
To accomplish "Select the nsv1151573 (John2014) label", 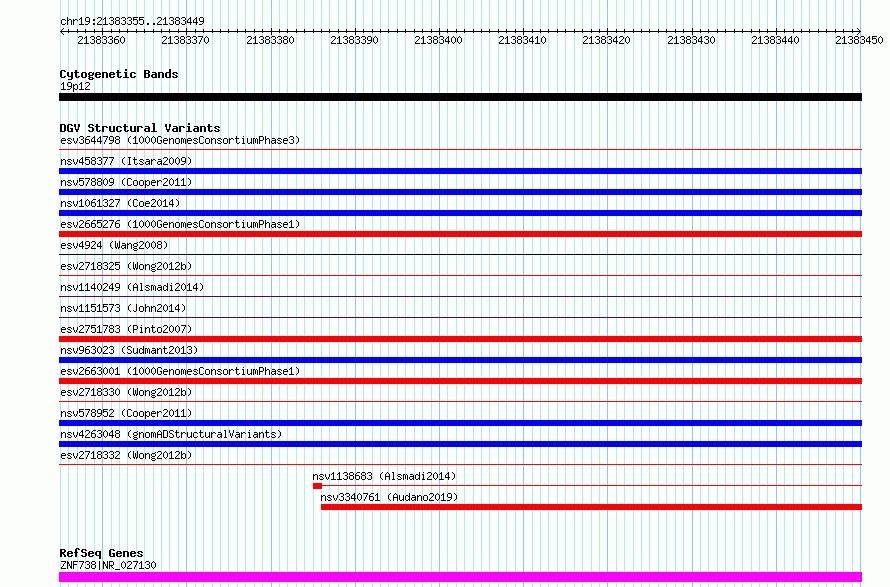I will coord(123,308).
